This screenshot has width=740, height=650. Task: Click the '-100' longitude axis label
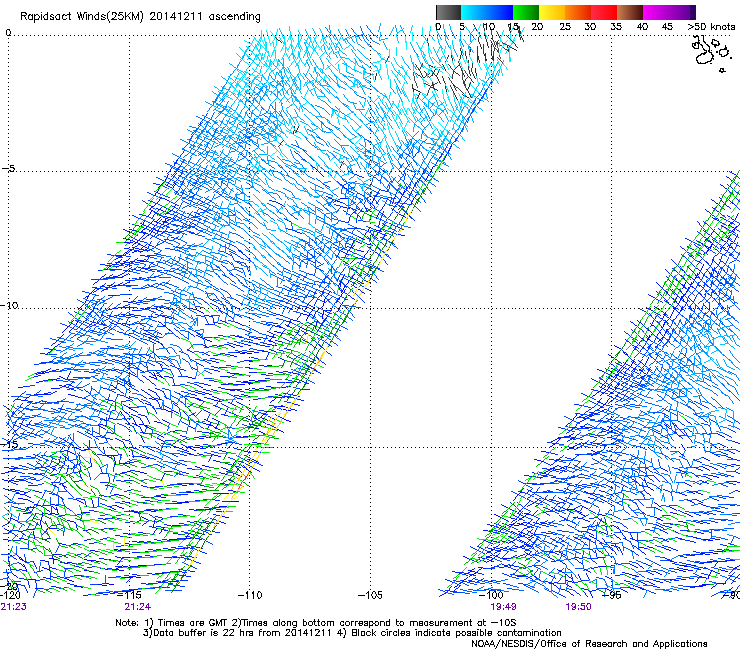[x=491, y=594]
